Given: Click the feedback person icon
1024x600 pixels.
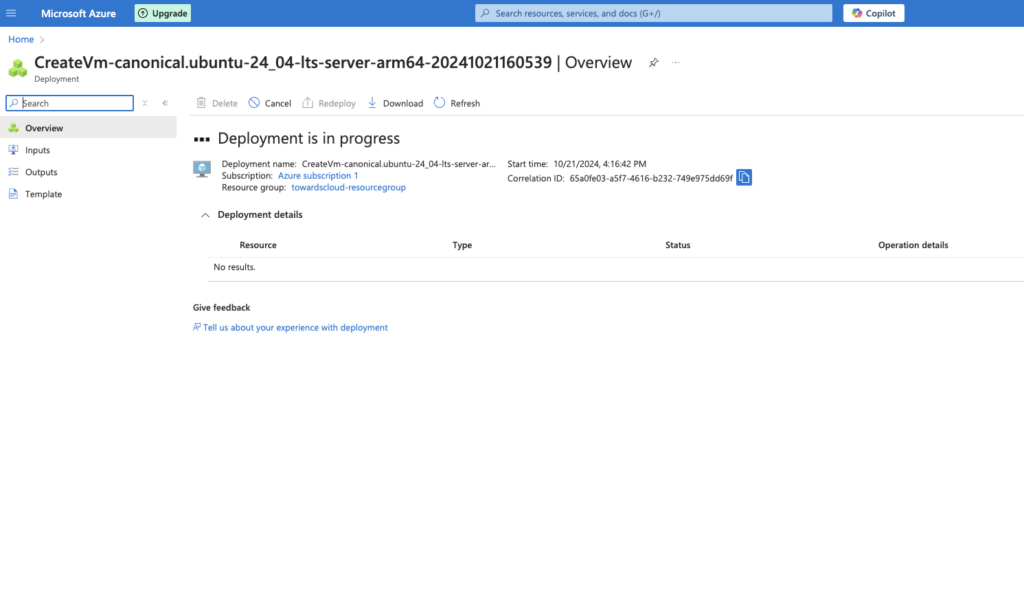Looking at the screenshot, I should (x=197, y=327).
